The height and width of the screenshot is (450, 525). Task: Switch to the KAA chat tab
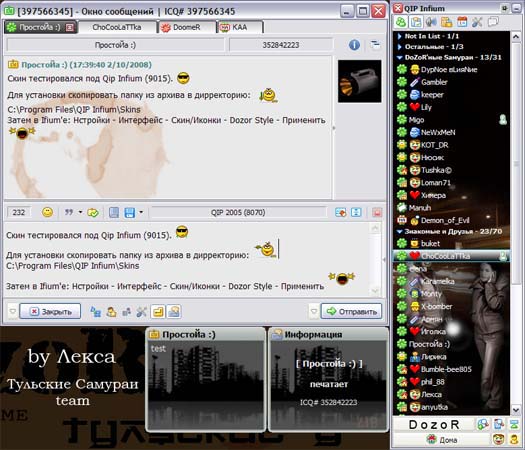coord(240,27)
